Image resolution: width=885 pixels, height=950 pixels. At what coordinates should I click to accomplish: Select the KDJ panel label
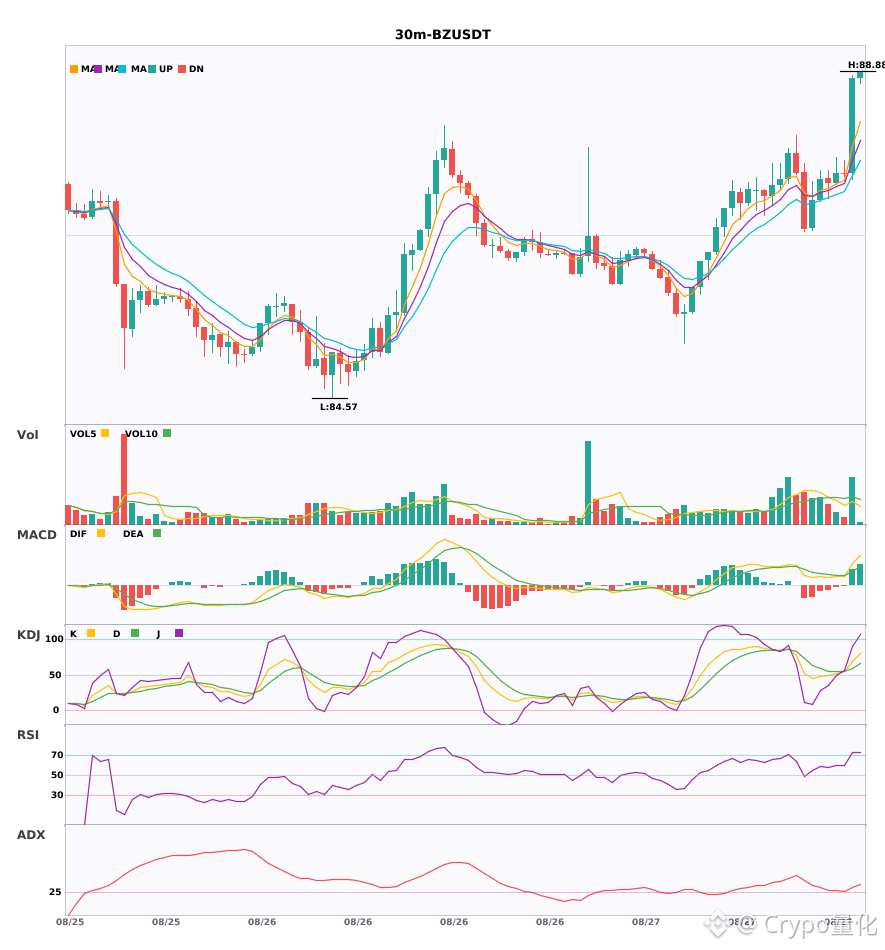click(x=28, y=635)
